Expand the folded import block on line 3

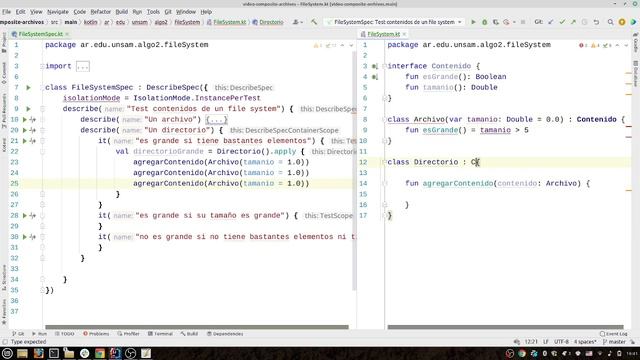pos(82,66)
